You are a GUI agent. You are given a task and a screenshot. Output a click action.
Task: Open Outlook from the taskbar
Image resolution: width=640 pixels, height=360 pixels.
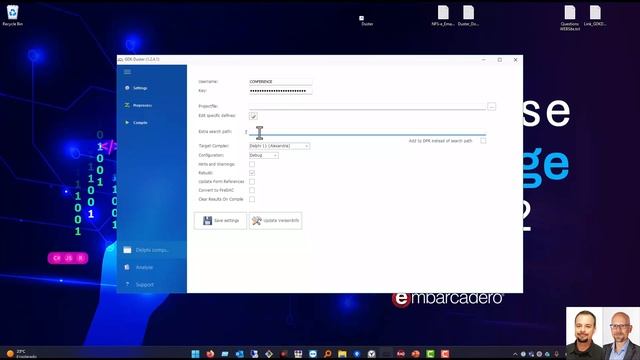click(x=240, y=353)
